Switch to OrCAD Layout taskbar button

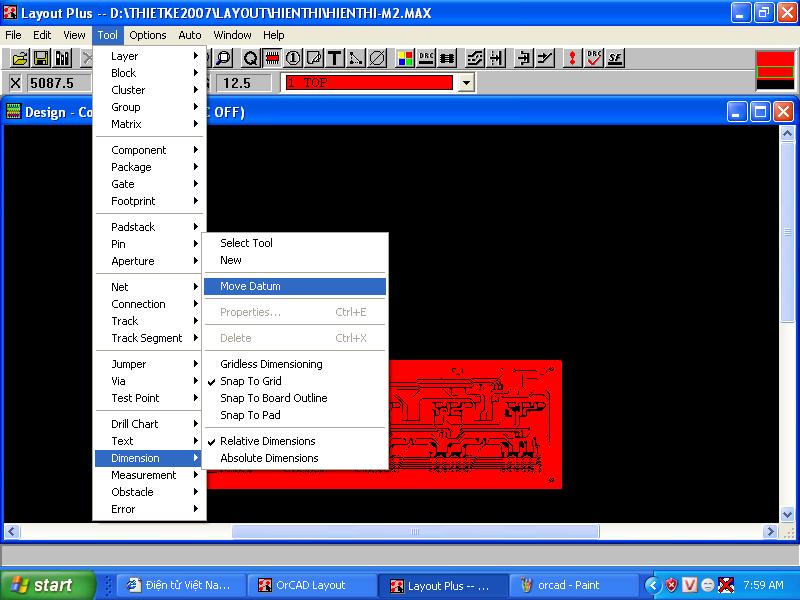[312, 585]
